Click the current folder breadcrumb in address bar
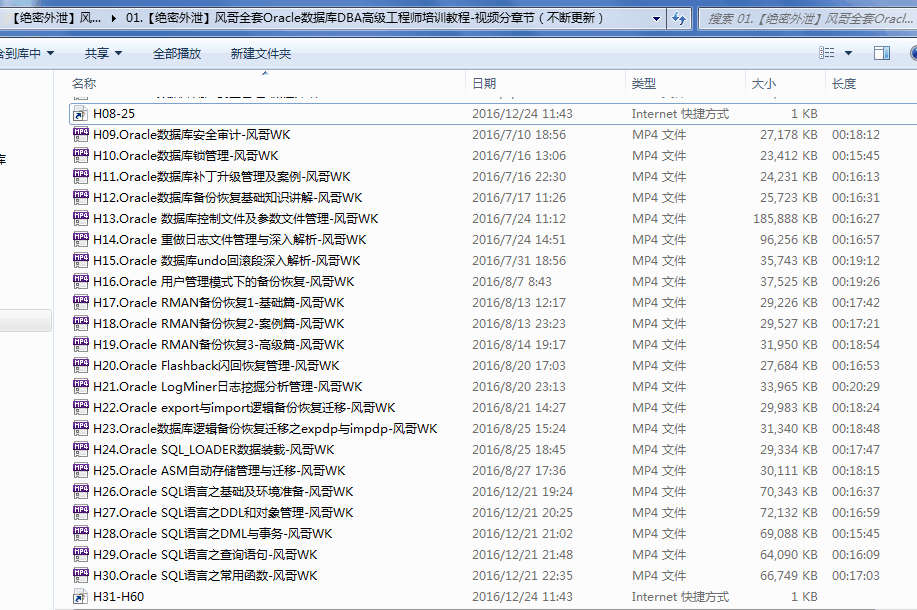Image resolution: width=917 pixels, height=610 pixels. (x=365, y=18)
